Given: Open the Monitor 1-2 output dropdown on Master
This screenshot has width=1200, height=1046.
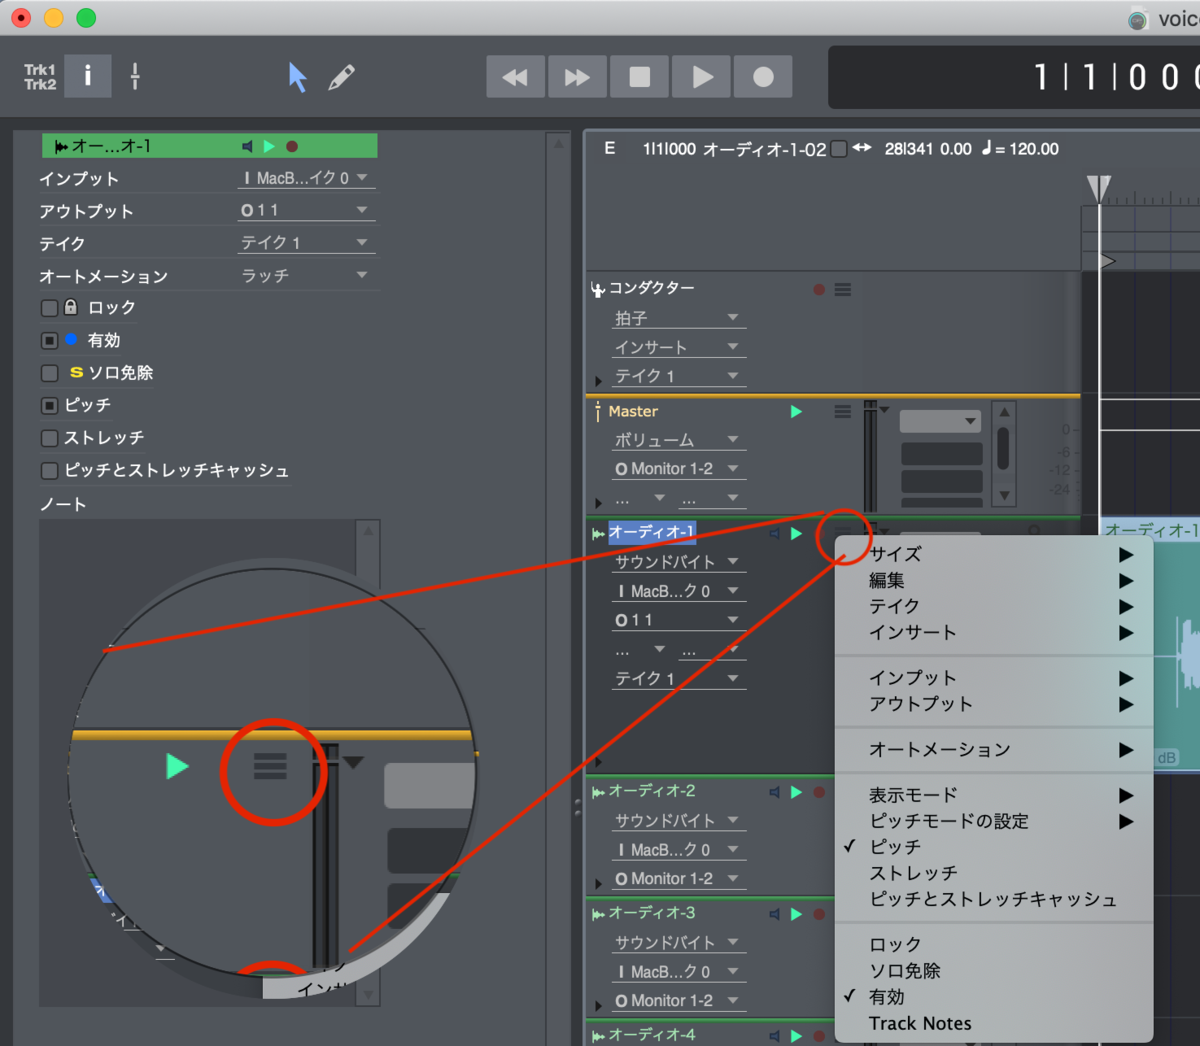Looking at the screenshot, I should tap(678, 468).
